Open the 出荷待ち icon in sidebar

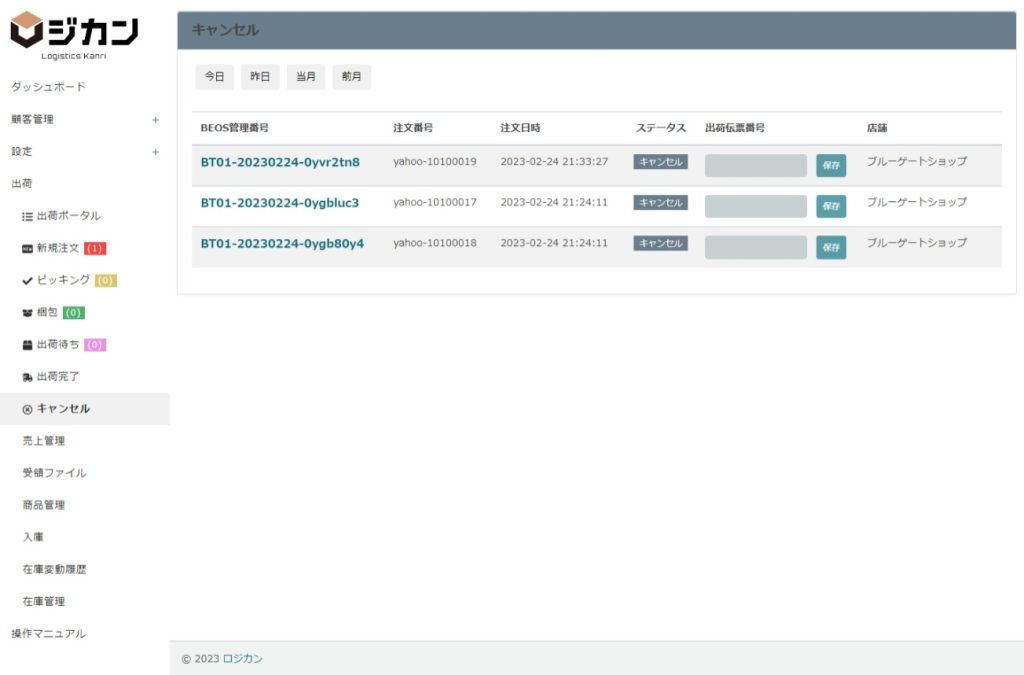click(x=27, y=345)
